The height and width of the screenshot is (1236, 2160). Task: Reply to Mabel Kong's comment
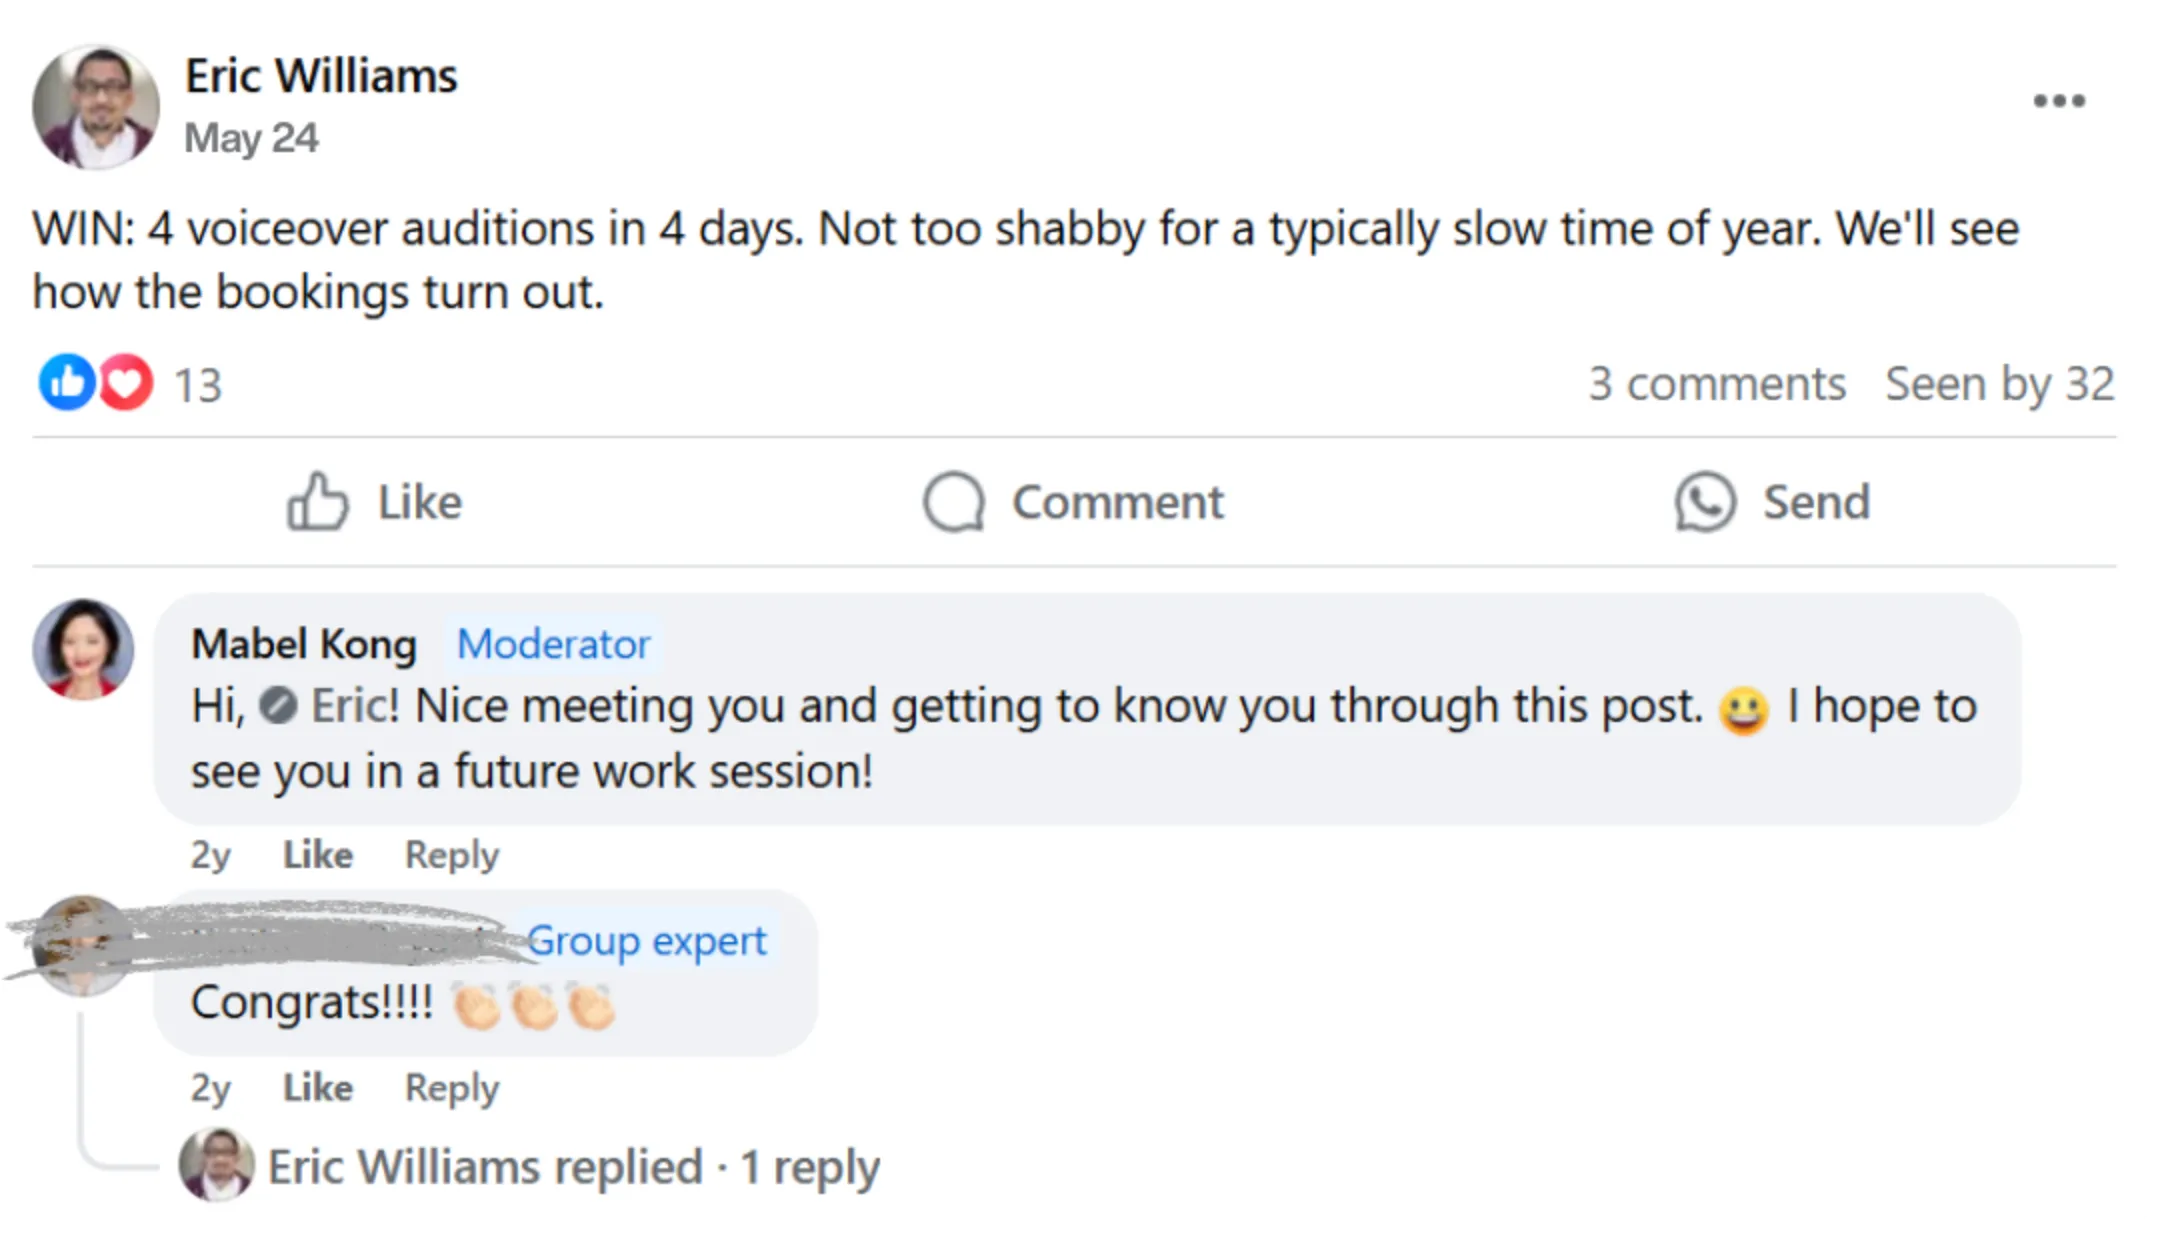click(x=452, y=856)
